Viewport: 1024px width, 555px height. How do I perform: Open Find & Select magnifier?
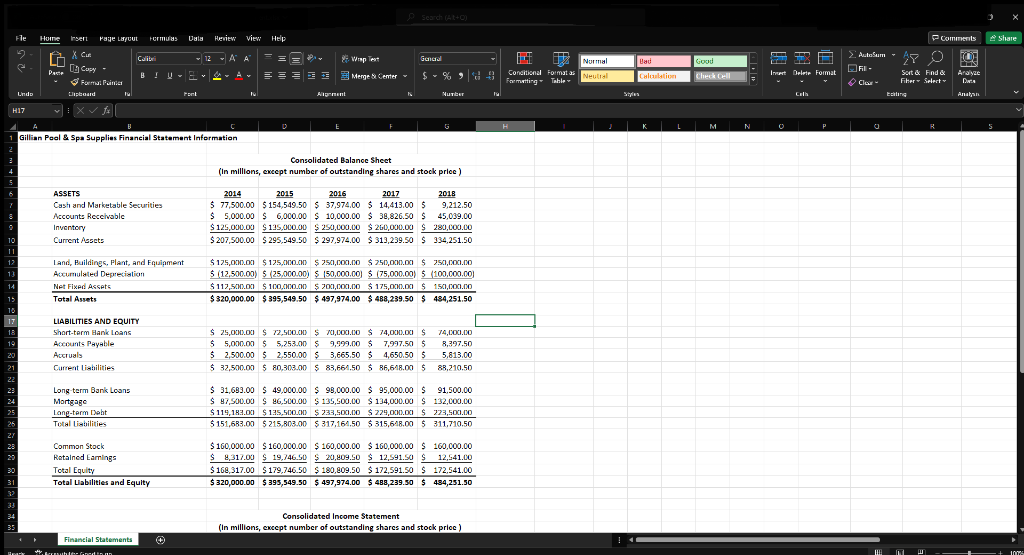(935, 68)
